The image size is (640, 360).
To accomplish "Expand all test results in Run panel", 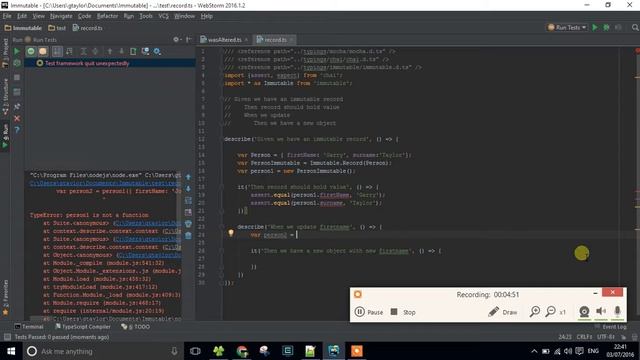I will [83, 51].
